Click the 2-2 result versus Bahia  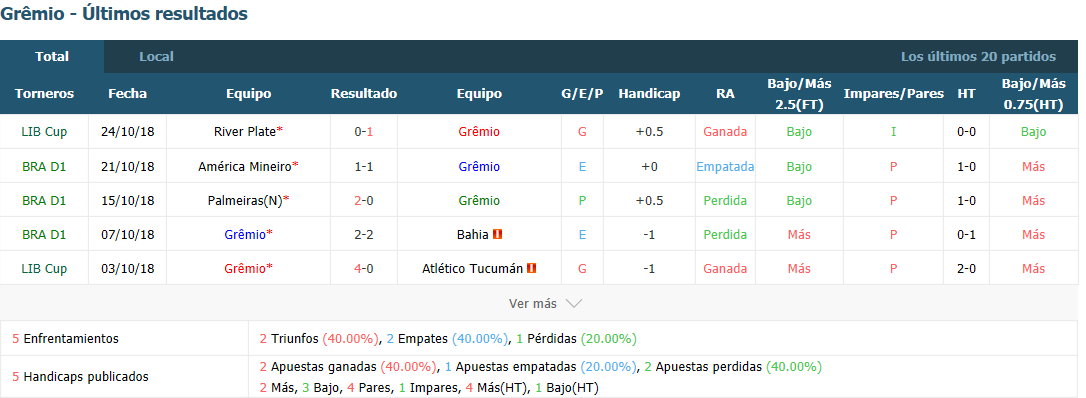click(364, 235)
